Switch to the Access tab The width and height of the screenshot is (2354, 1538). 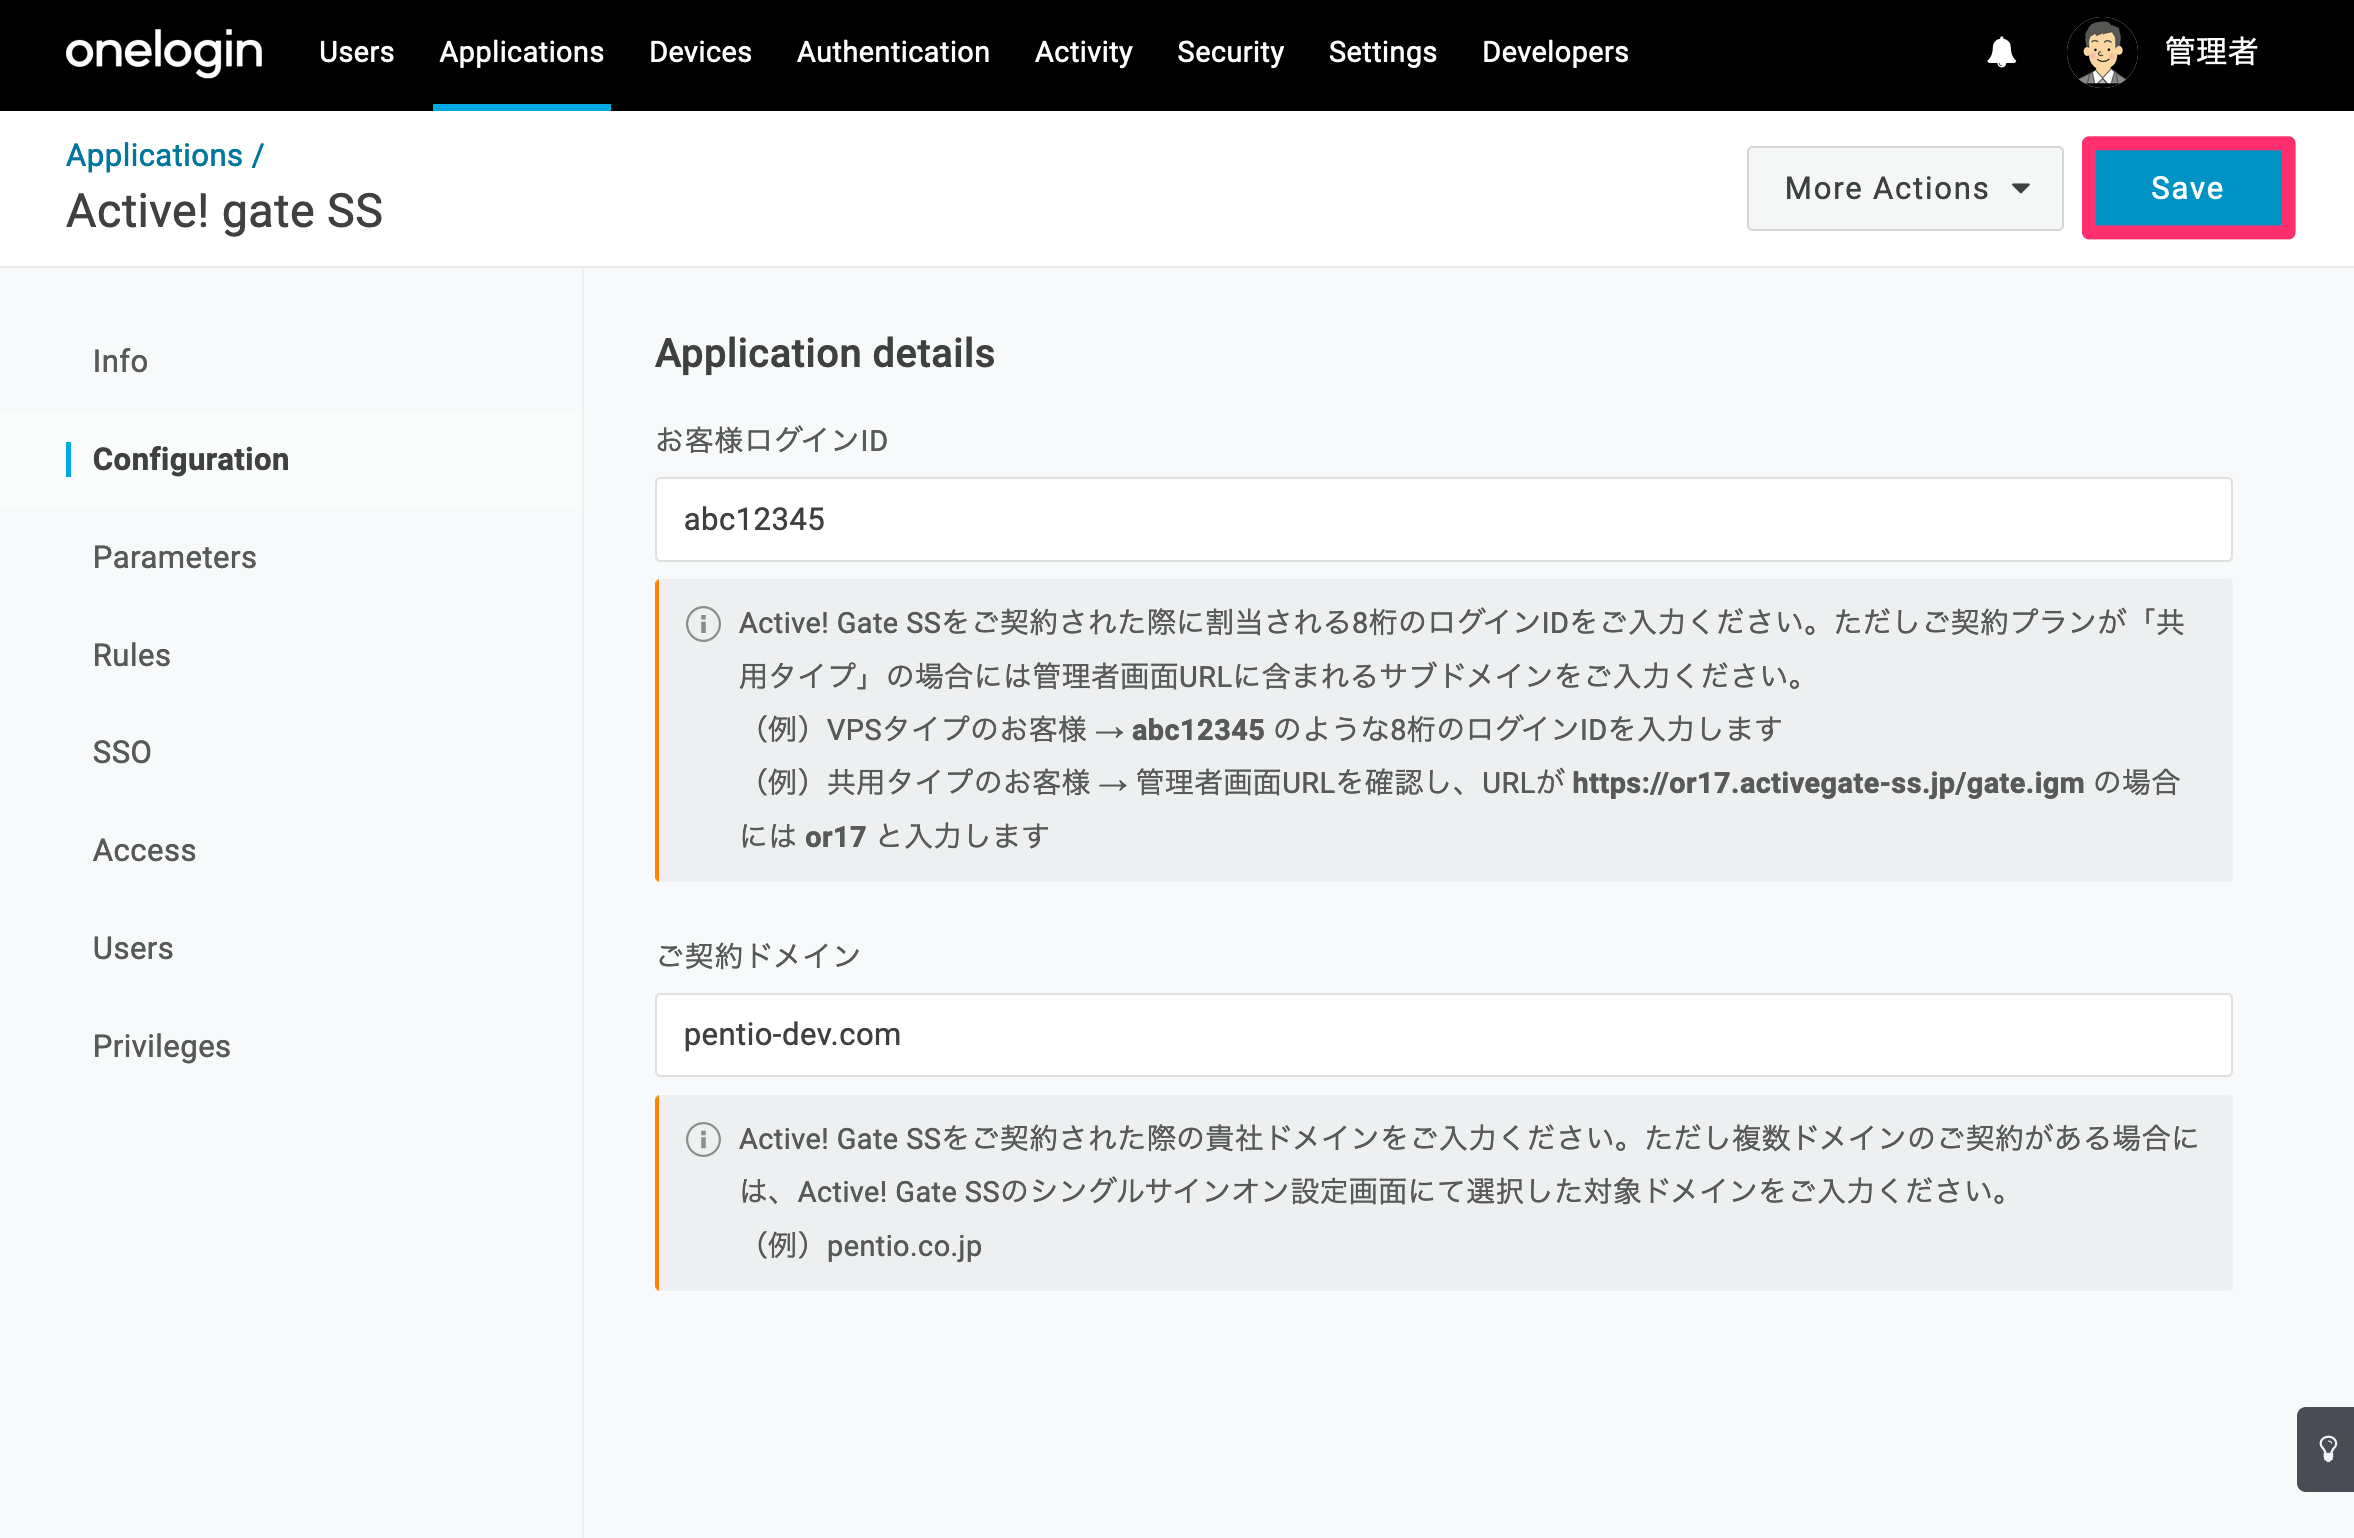pos(144,850)
